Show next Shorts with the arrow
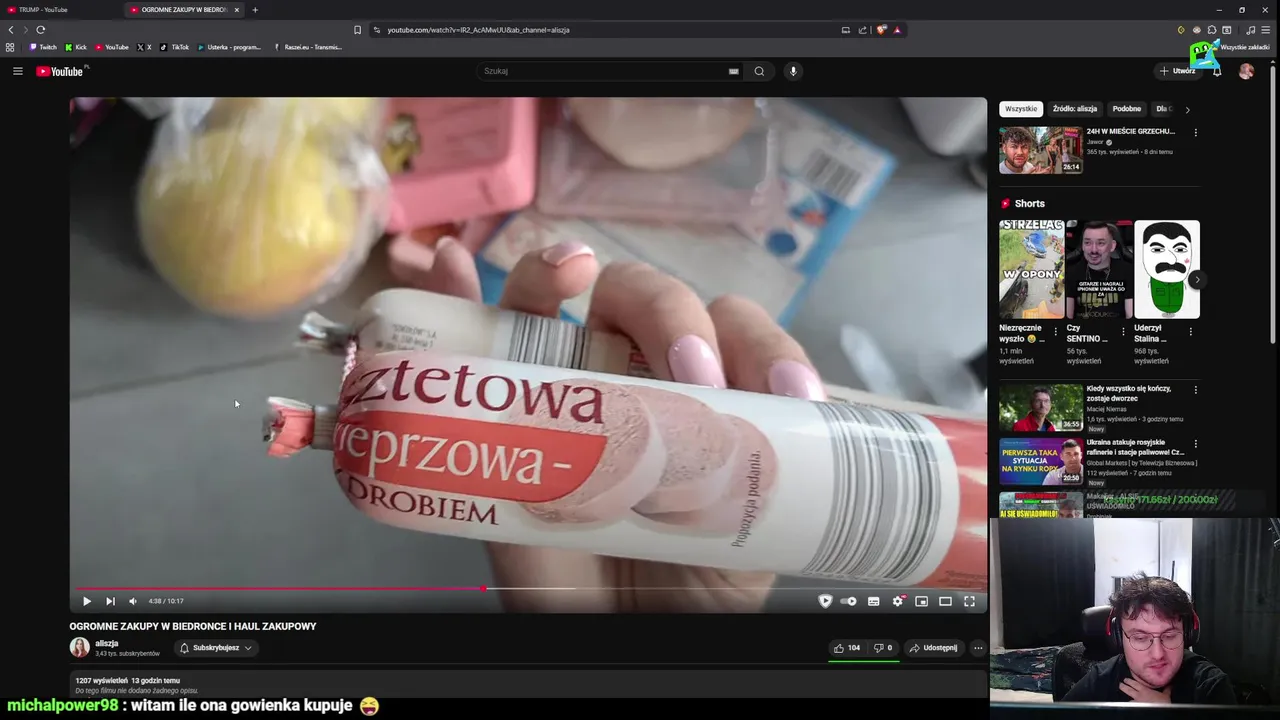Viewport: 1280px width, 720px height. click(x=1196, y=280)
